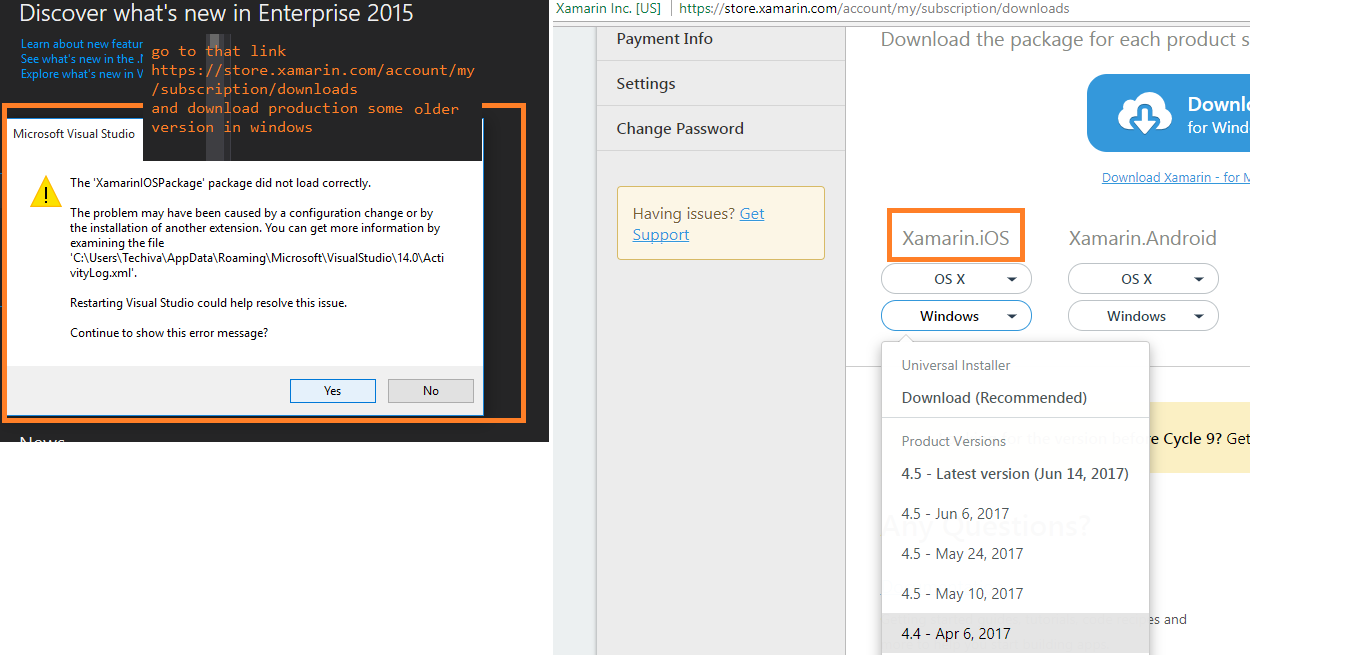Image resolution: width=1360 pixels, height=660 pixels.
Task: Click the Xamarin Inc. [US] certificate label
Action: (608, 8)
